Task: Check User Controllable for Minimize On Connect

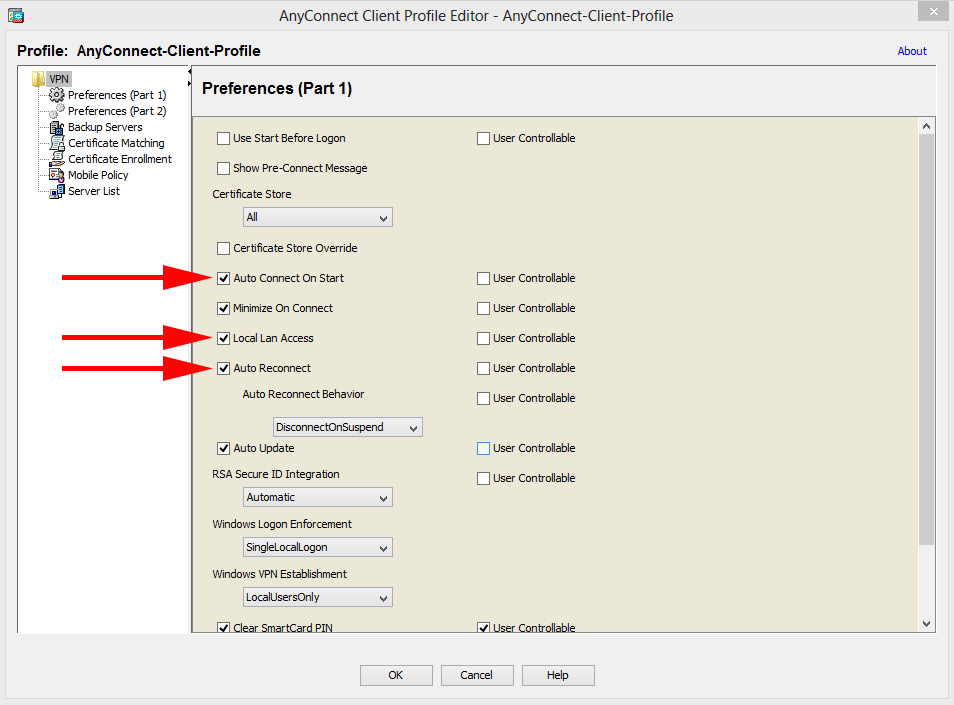Action: [483, 308]
